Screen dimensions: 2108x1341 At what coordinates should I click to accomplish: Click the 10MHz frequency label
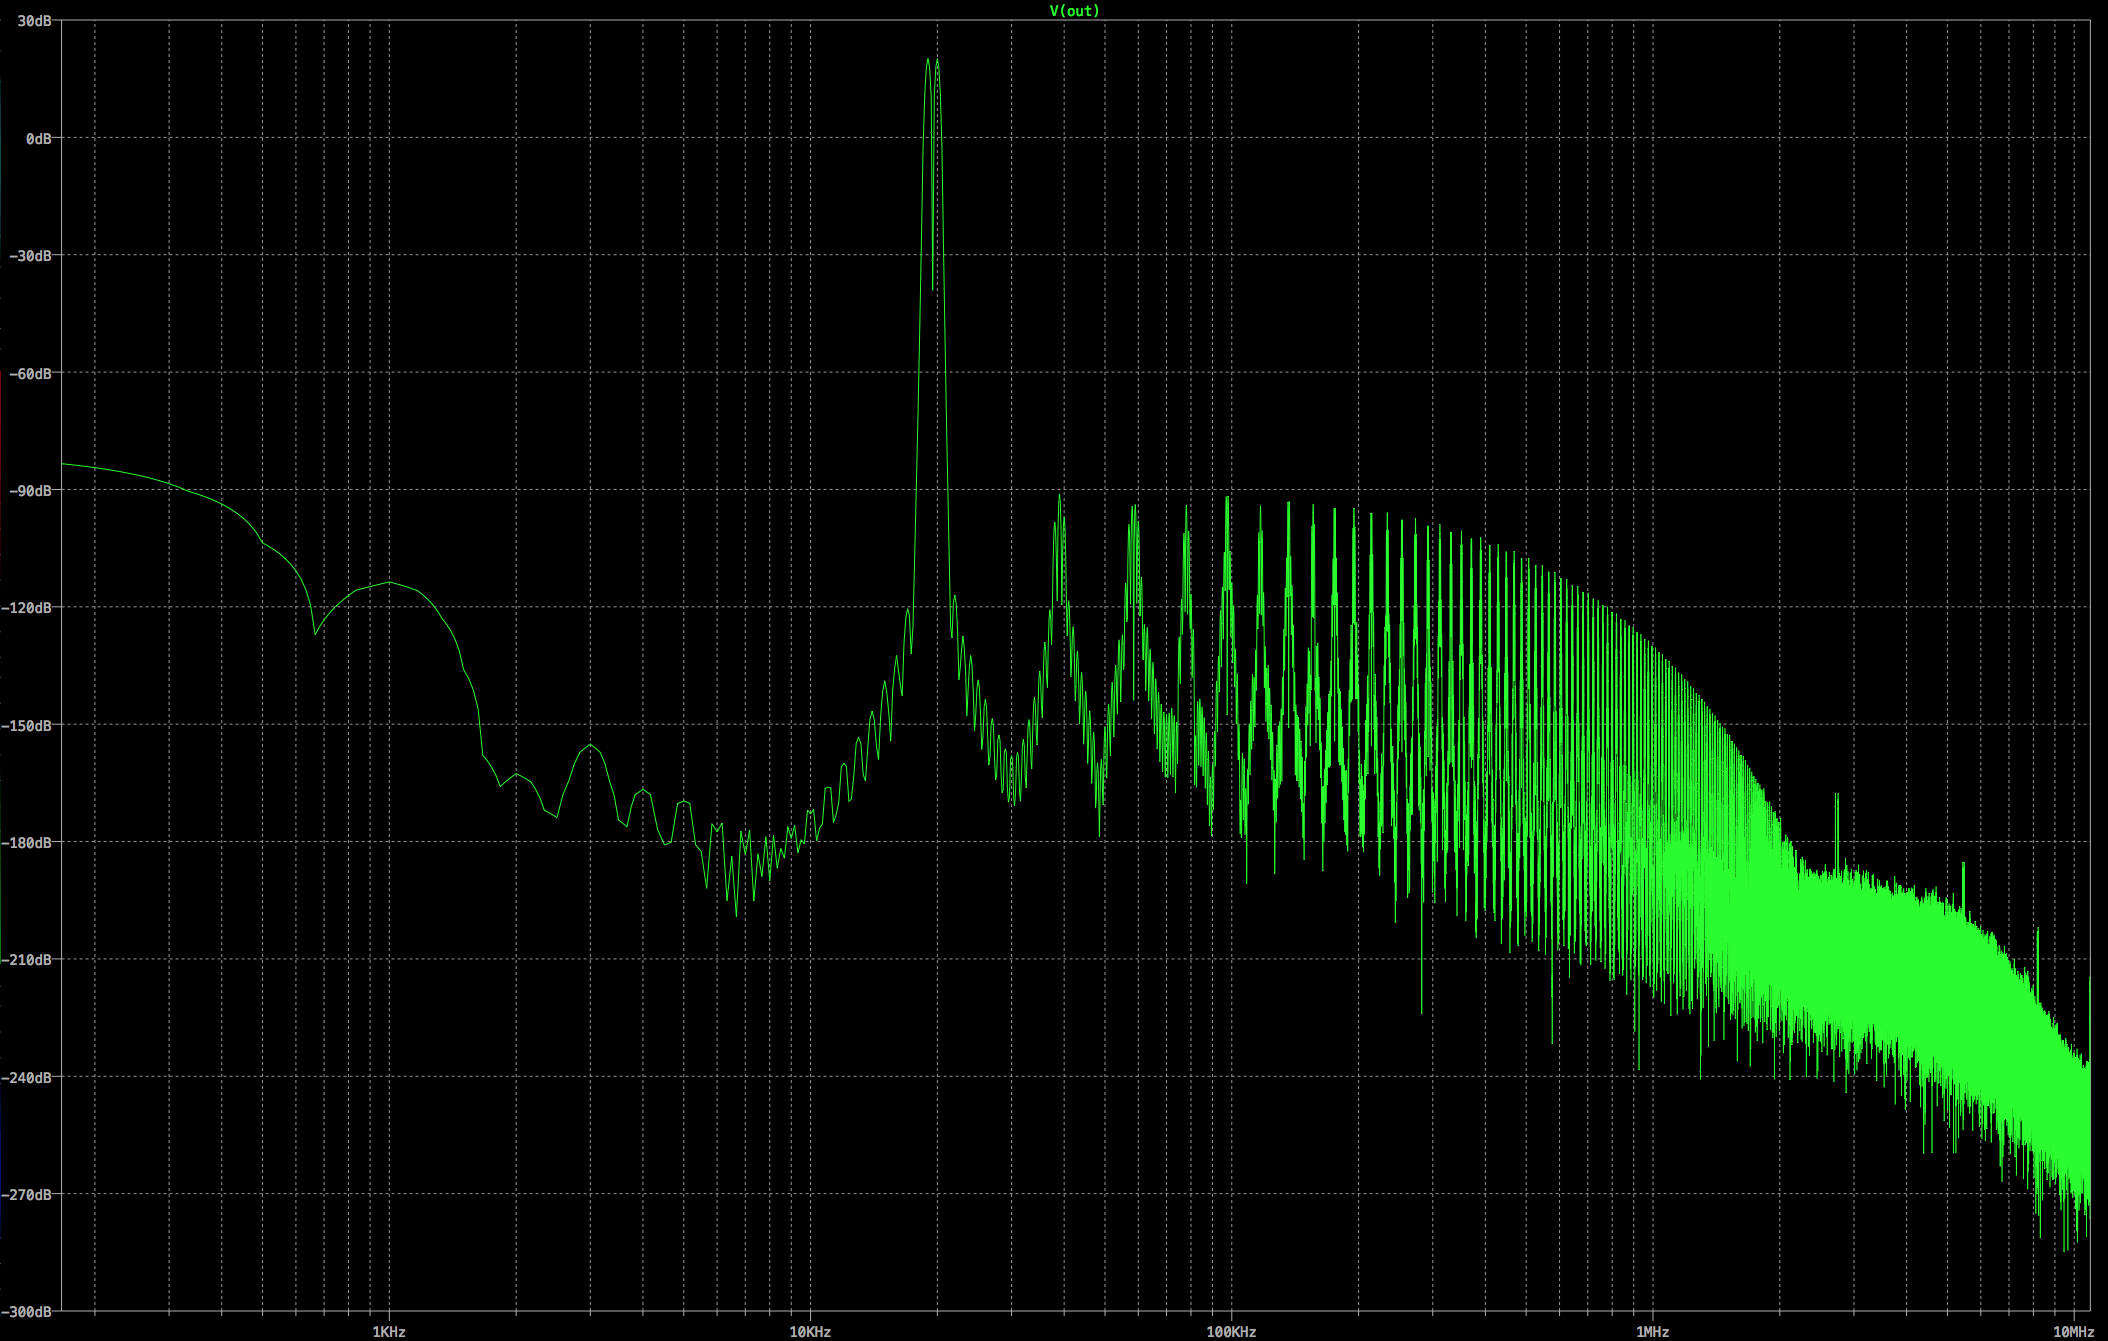[x=2074, y=1332]
